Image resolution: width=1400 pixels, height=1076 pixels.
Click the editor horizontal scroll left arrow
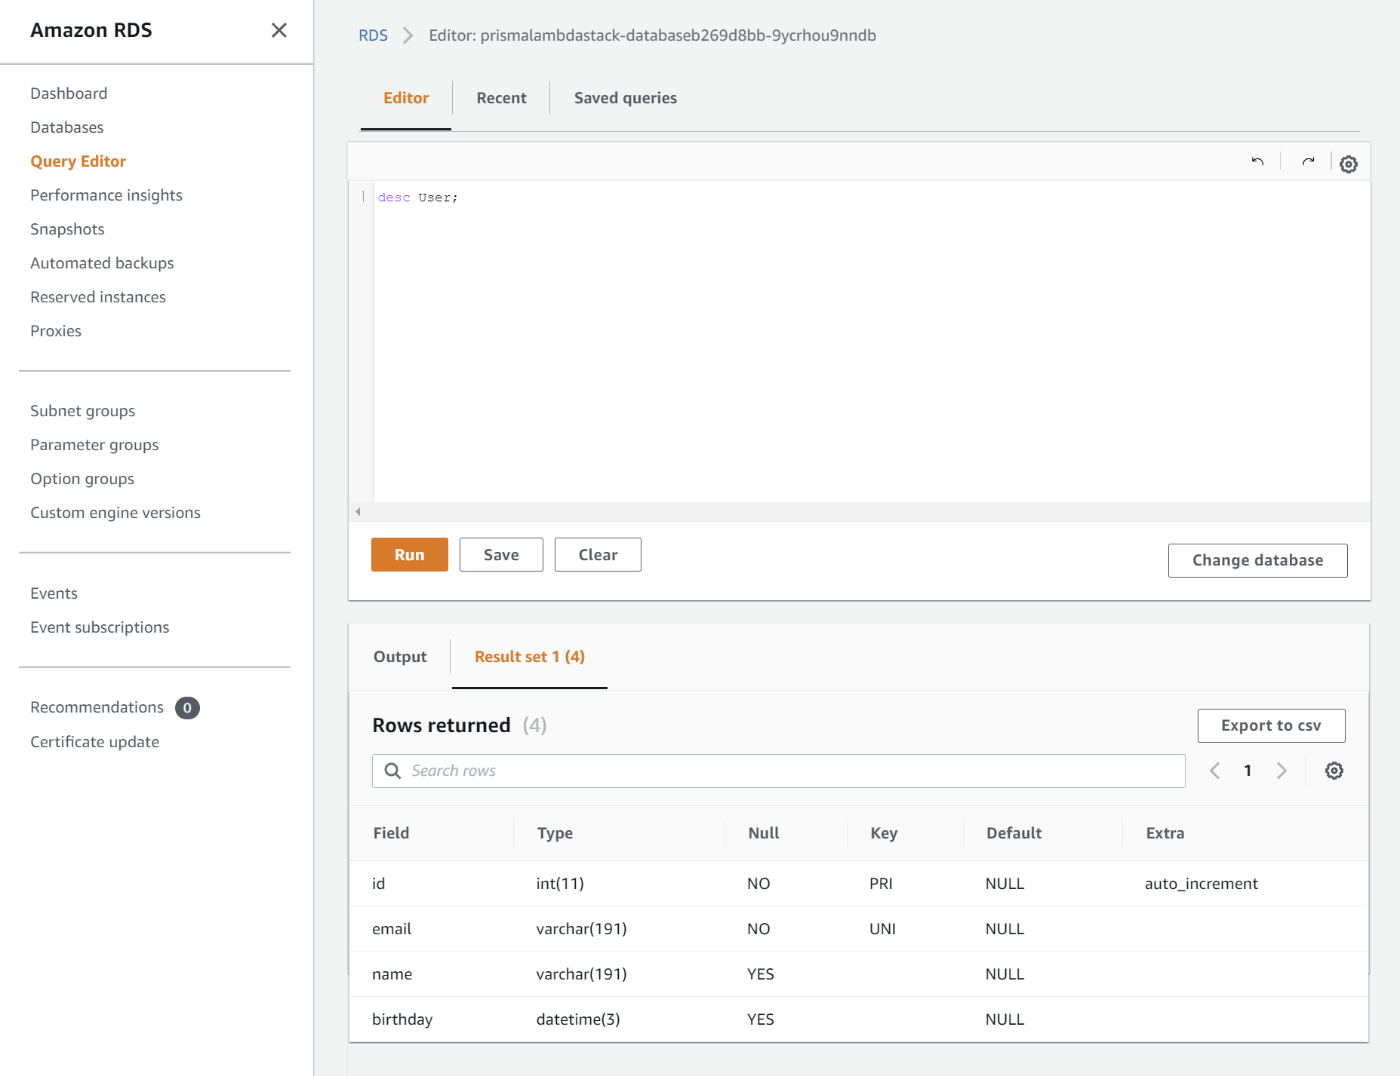[x=358, y=512]
